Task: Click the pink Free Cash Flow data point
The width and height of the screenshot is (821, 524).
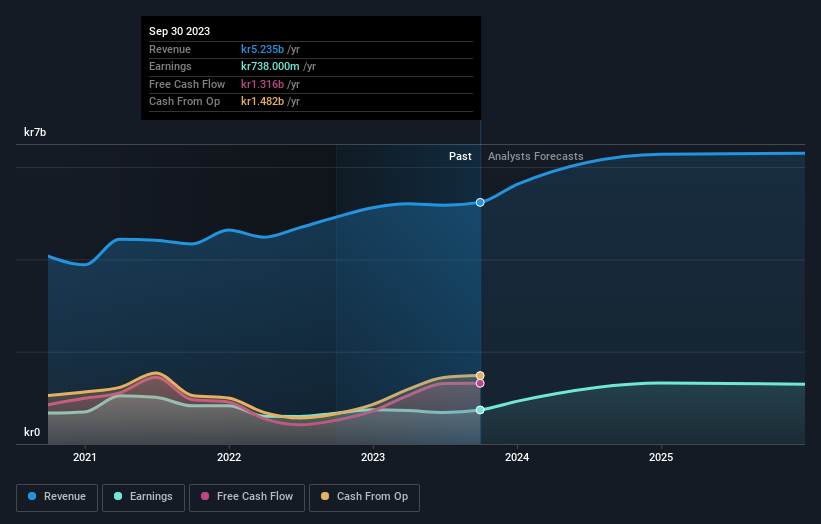Action: coord(480,384)
